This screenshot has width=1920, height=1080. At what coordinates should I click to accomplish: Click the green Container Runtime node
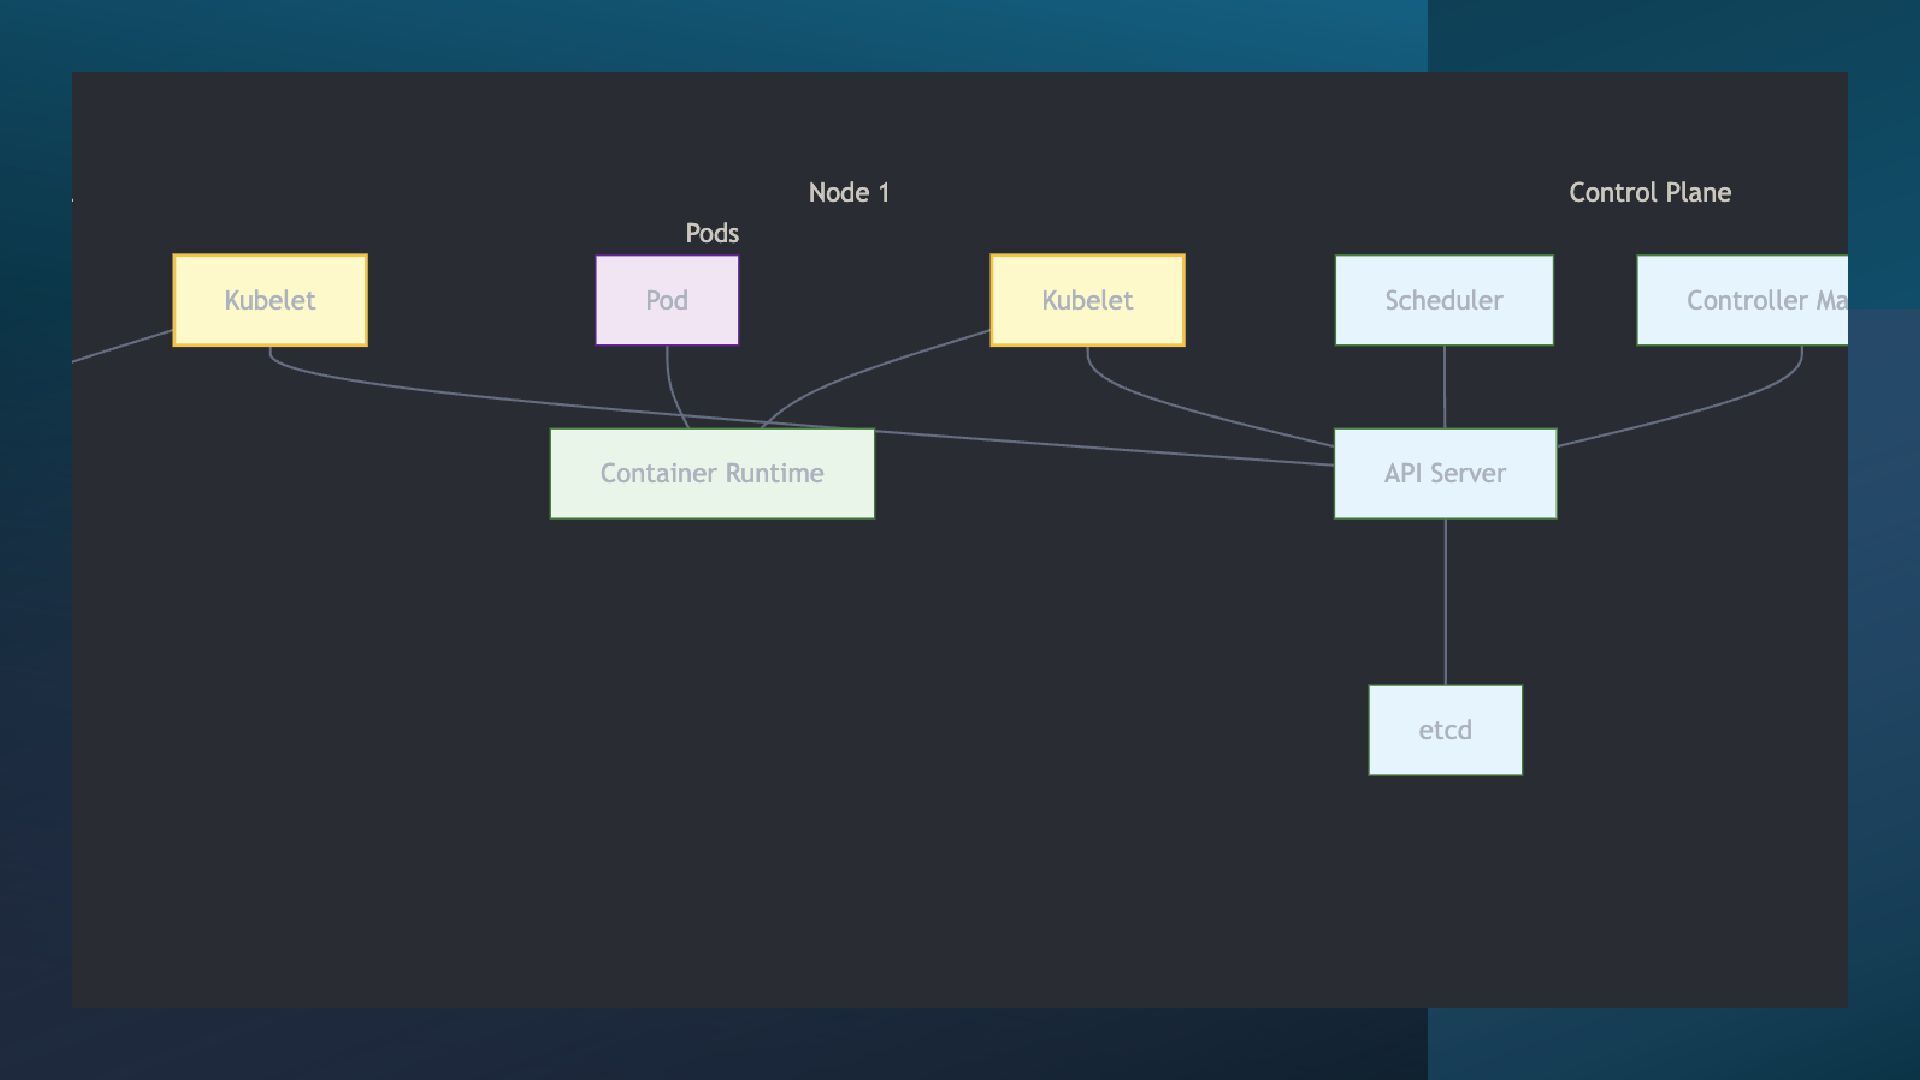pos(712,473)
